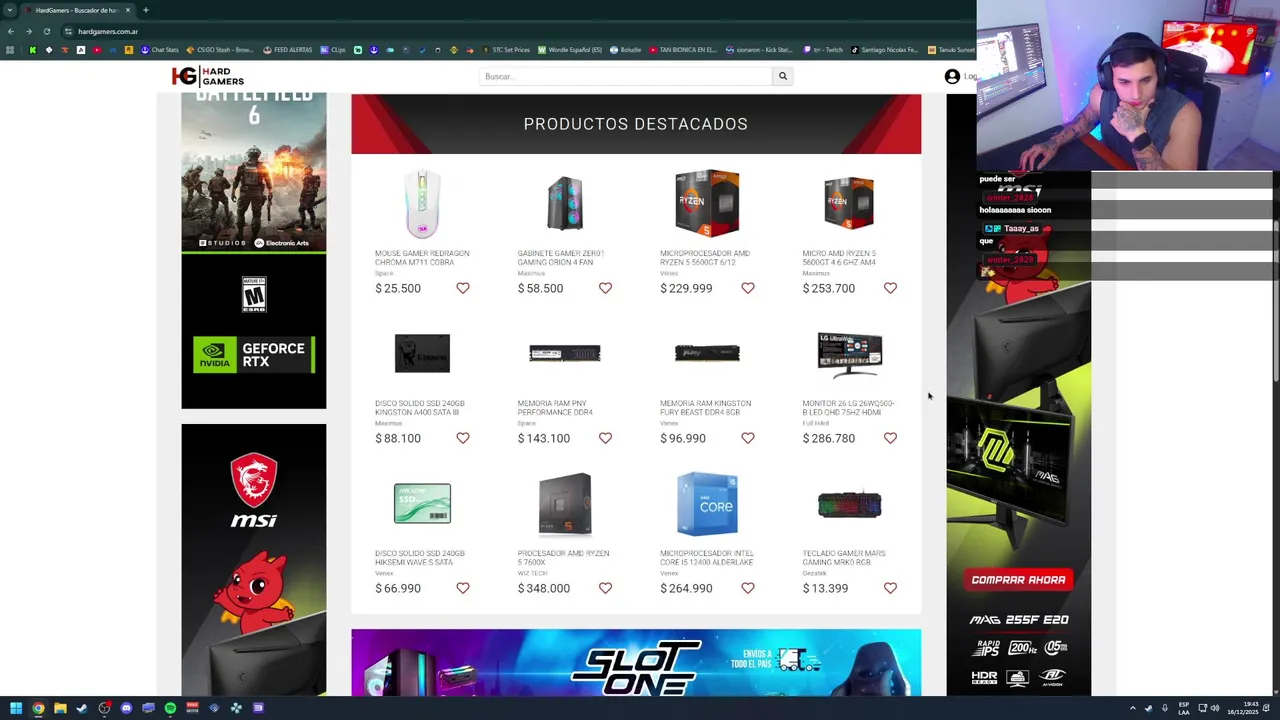Open Disco Solido SSD Hiksemi Wave link
This screenshot has height=720, width=1280.
(420, 558)
